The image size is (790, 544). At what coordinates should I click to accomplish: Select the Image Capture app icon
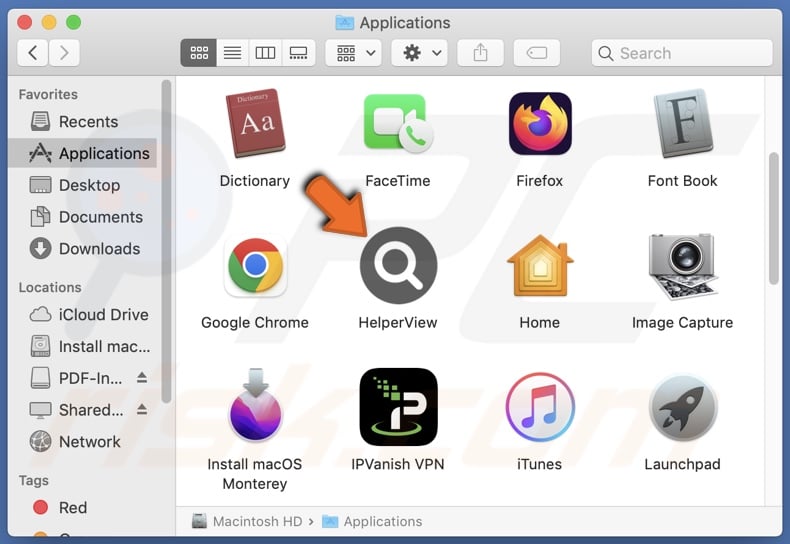683,266
